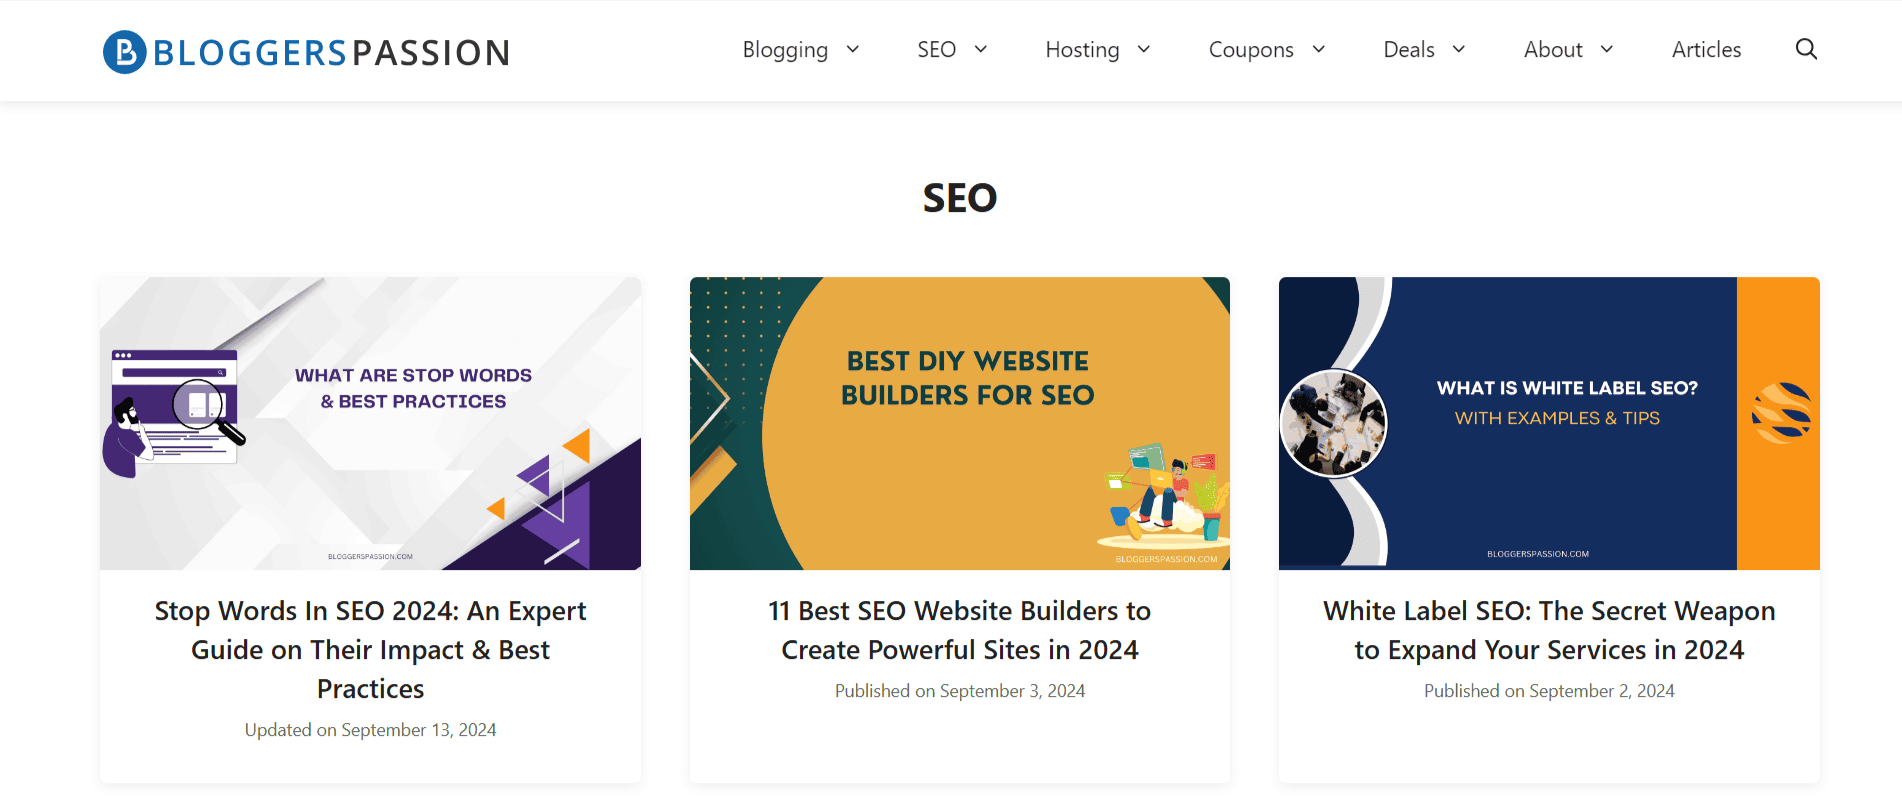1902x812 pixels.
Task: Click the BLOGGERSPASSION wordmark text
Action: tap(330, 52)
